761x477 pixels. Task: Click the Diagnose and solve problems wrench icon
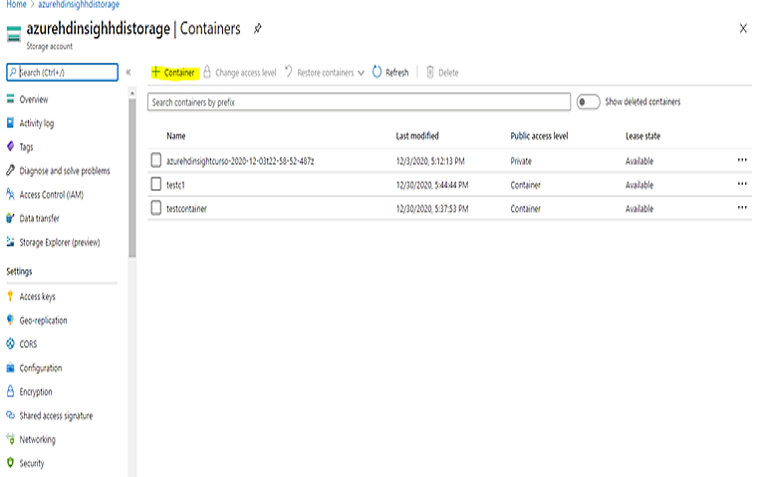tap(10, 170)
